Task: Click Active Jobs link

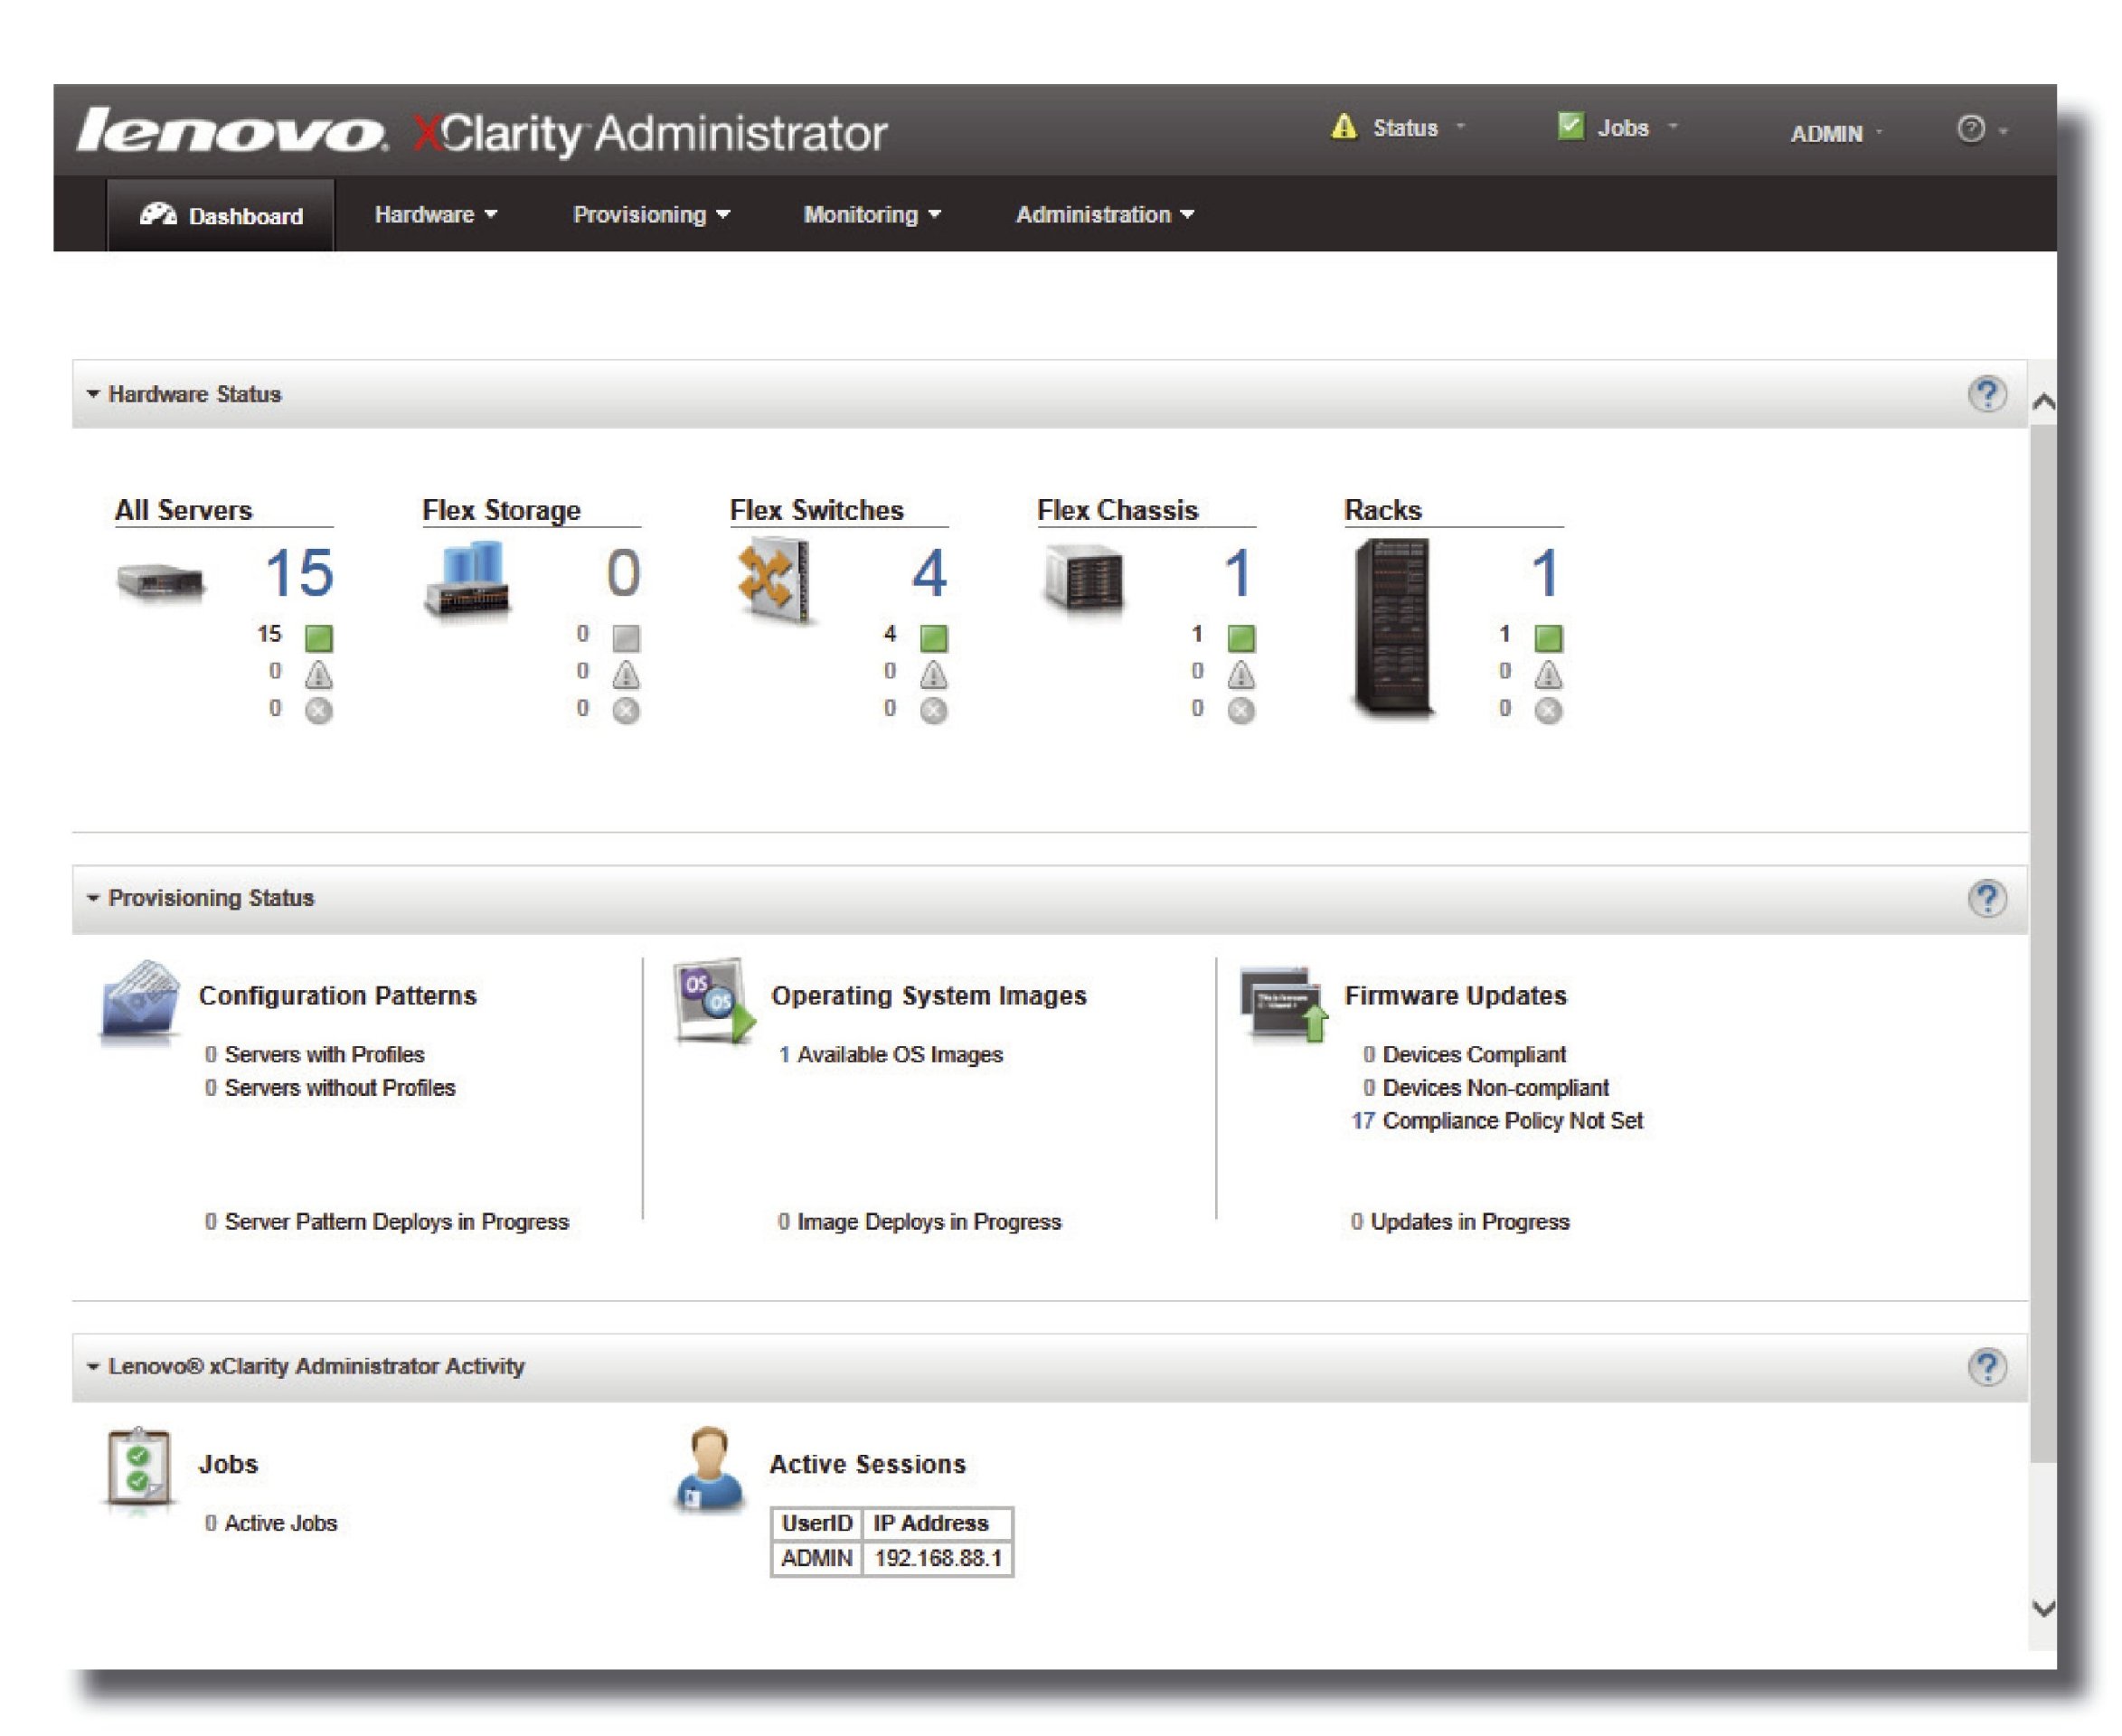Action: click(x=271, y=1523)
